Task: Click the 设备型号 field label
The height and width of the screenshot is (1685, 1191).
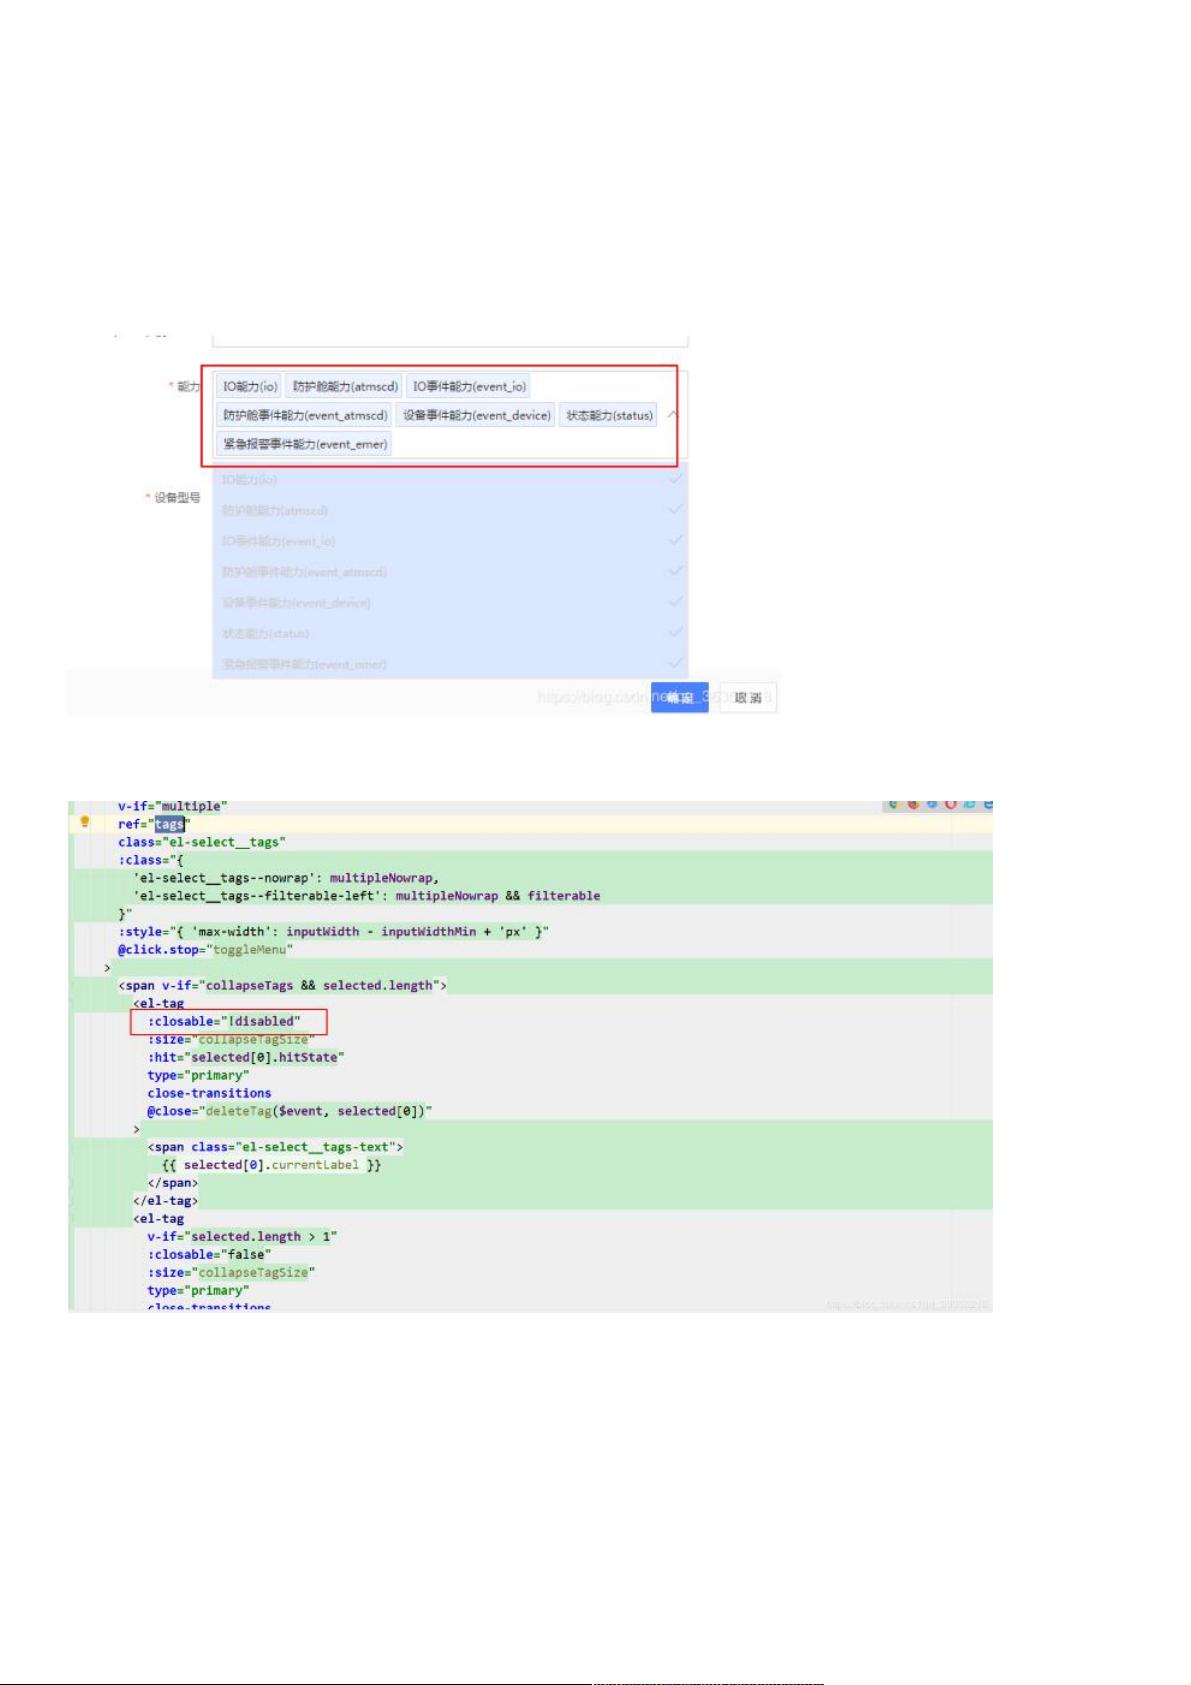Action: pyautogui.click(x=177, y=497)
